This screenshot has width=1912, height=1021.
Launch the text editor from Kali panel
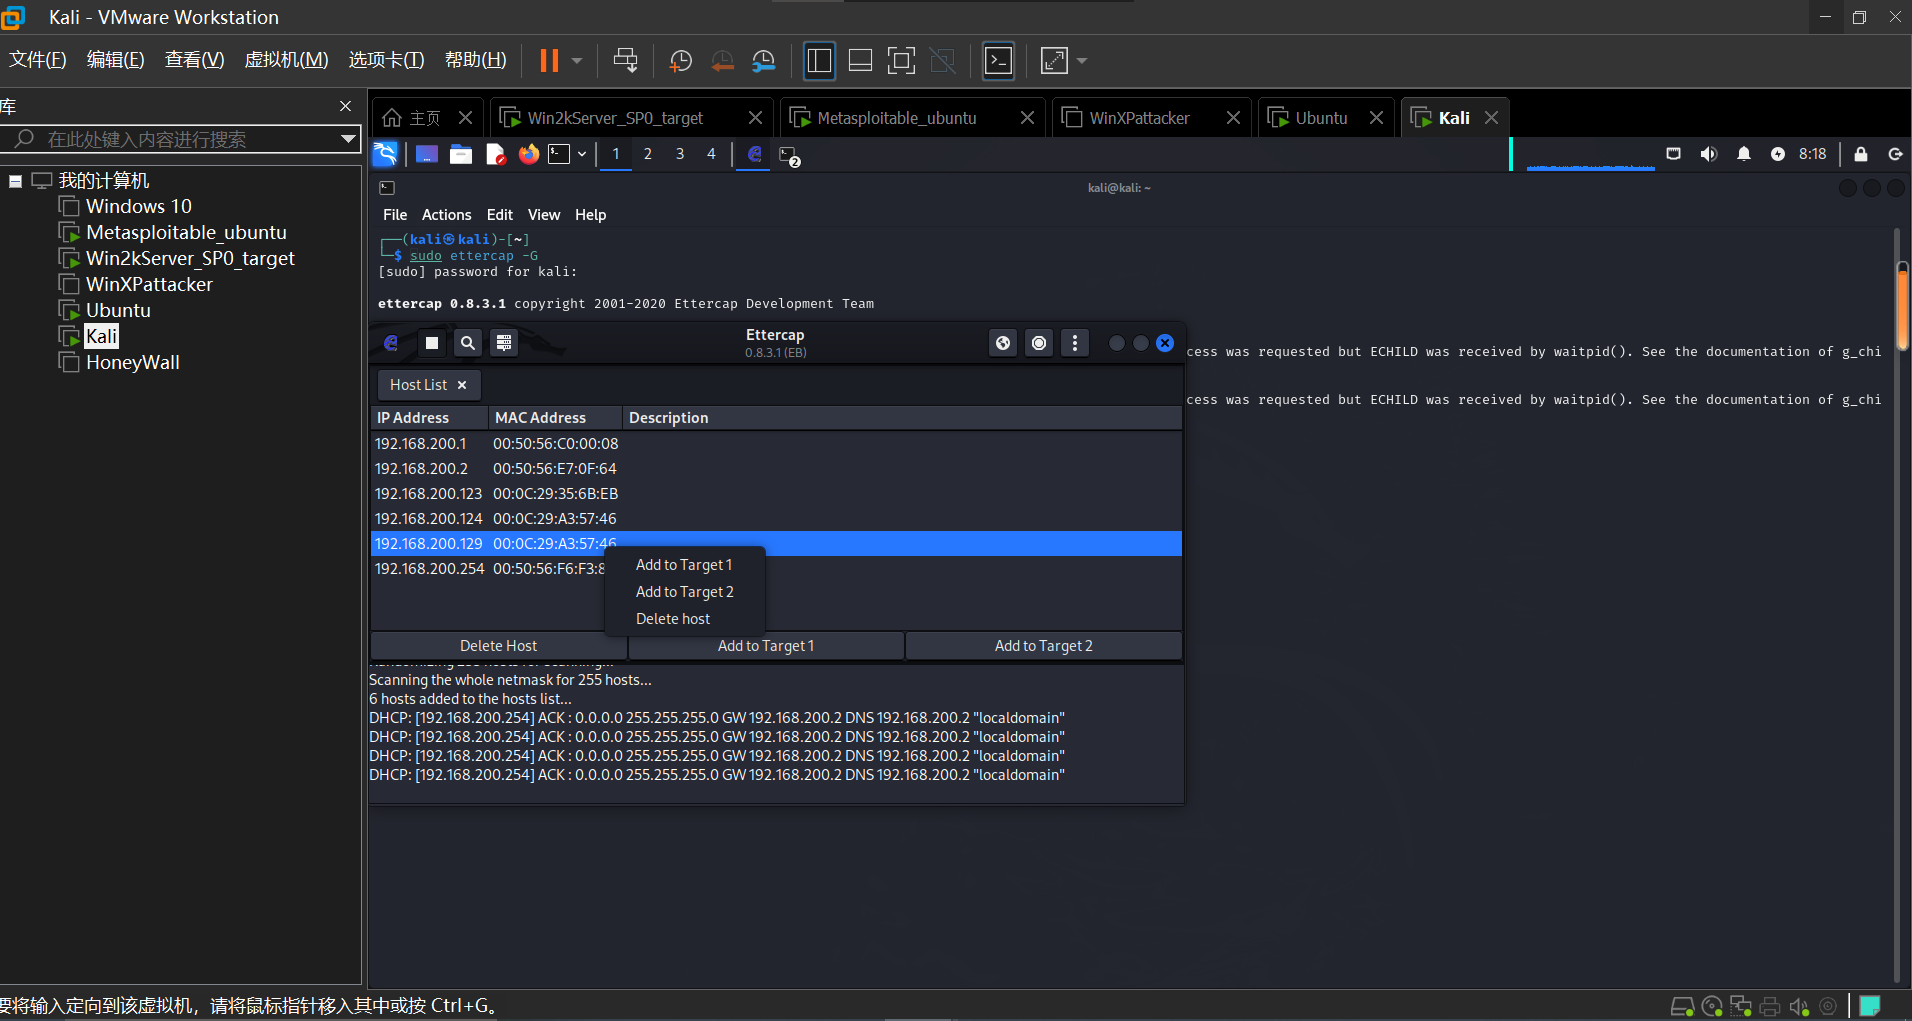[x=495, y=154]
